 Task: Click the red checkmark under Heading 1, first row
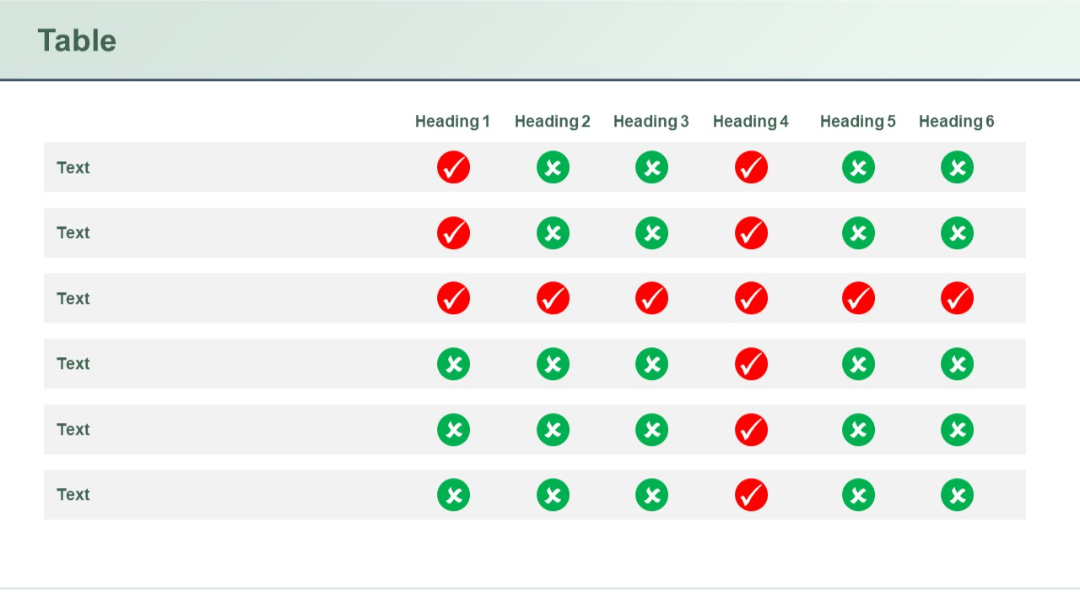point(453,168)
